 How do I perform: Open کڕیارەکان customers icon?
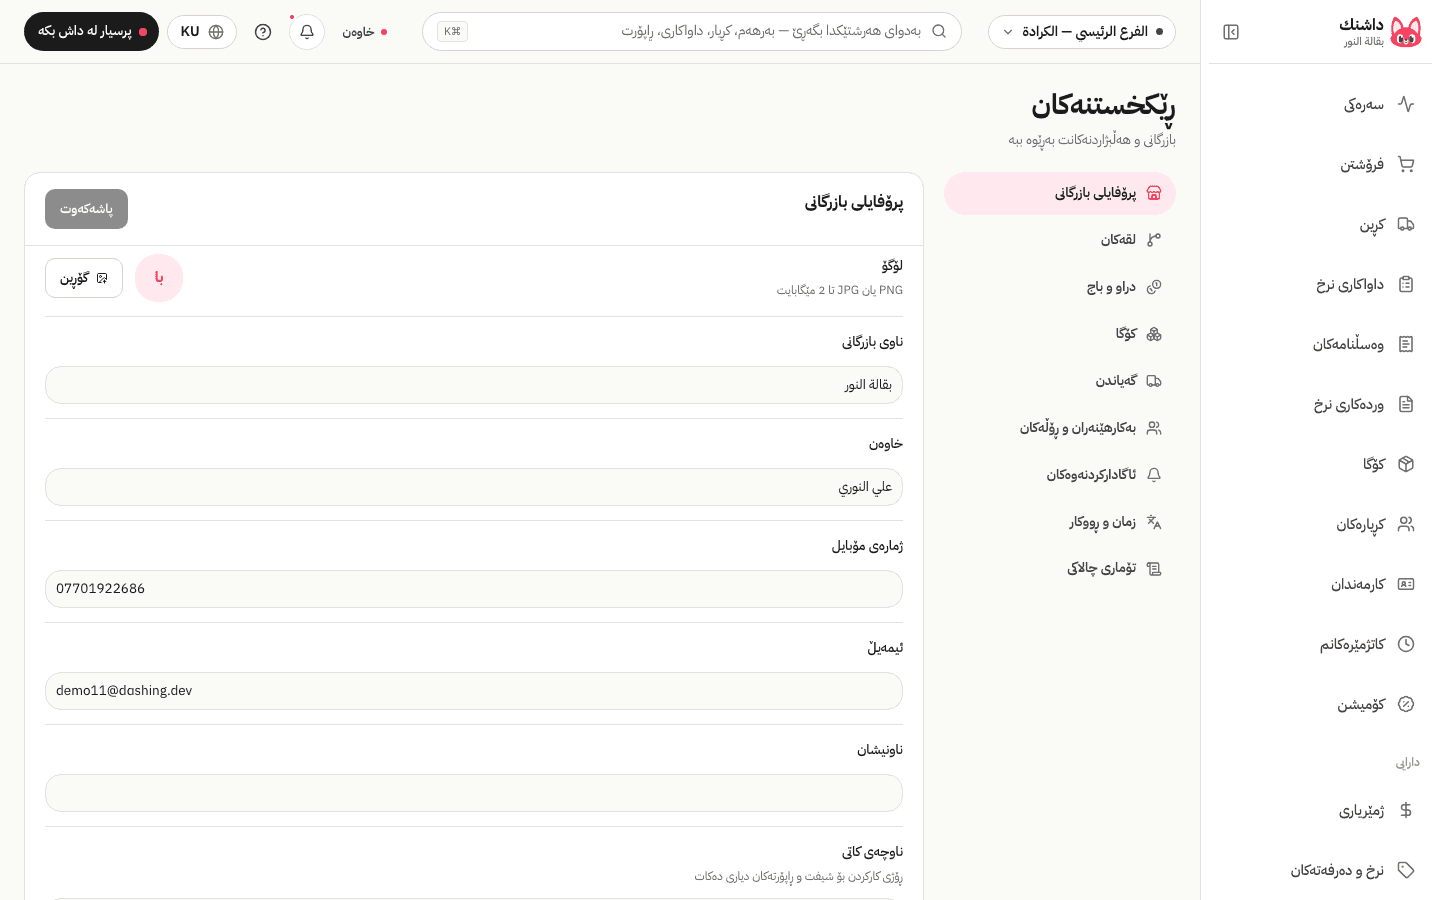point(1406,524)
